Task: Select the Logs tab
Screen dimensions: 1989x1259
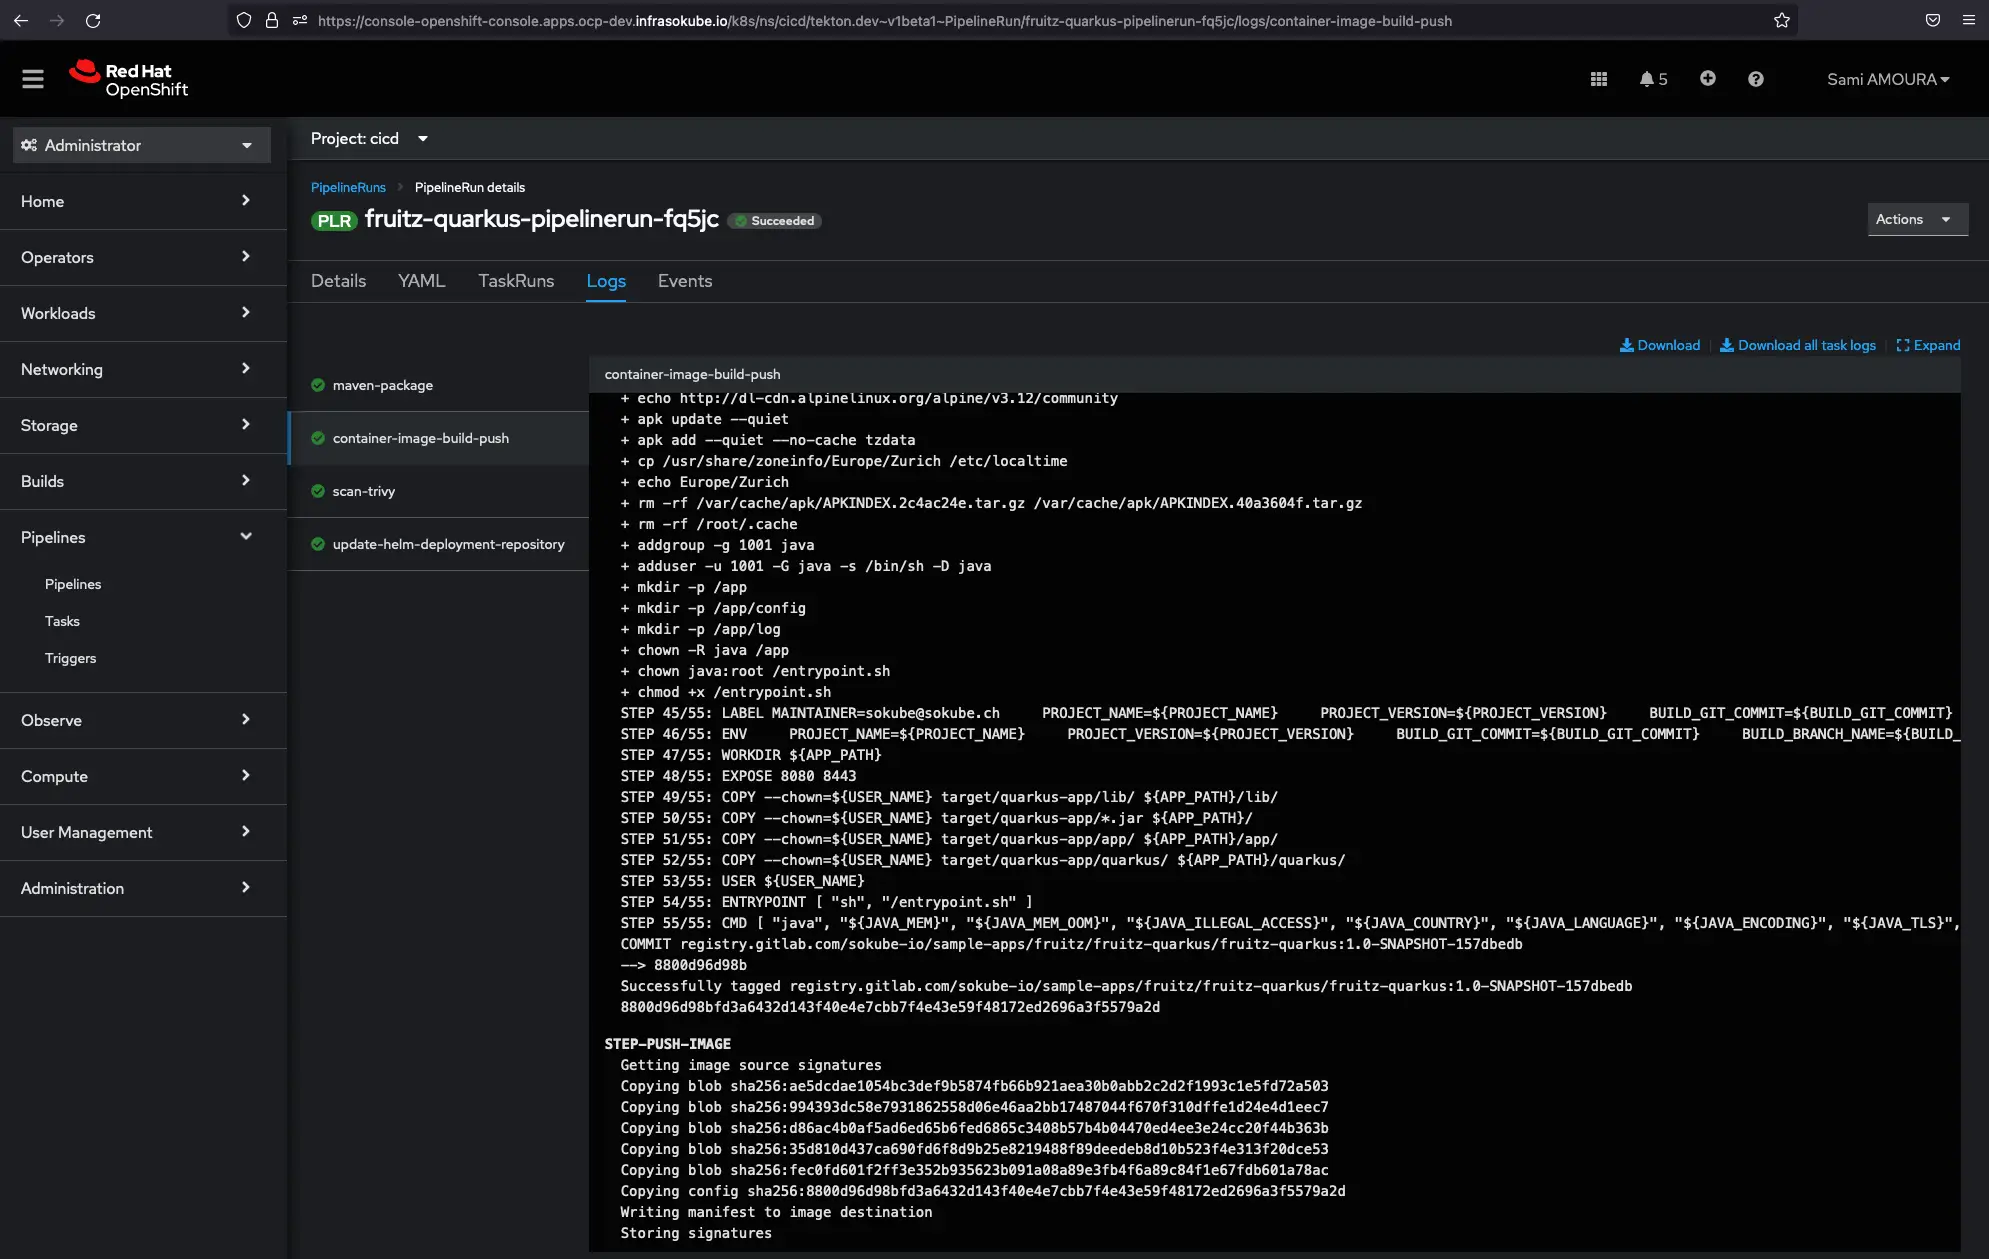Action: coord(606,281)
